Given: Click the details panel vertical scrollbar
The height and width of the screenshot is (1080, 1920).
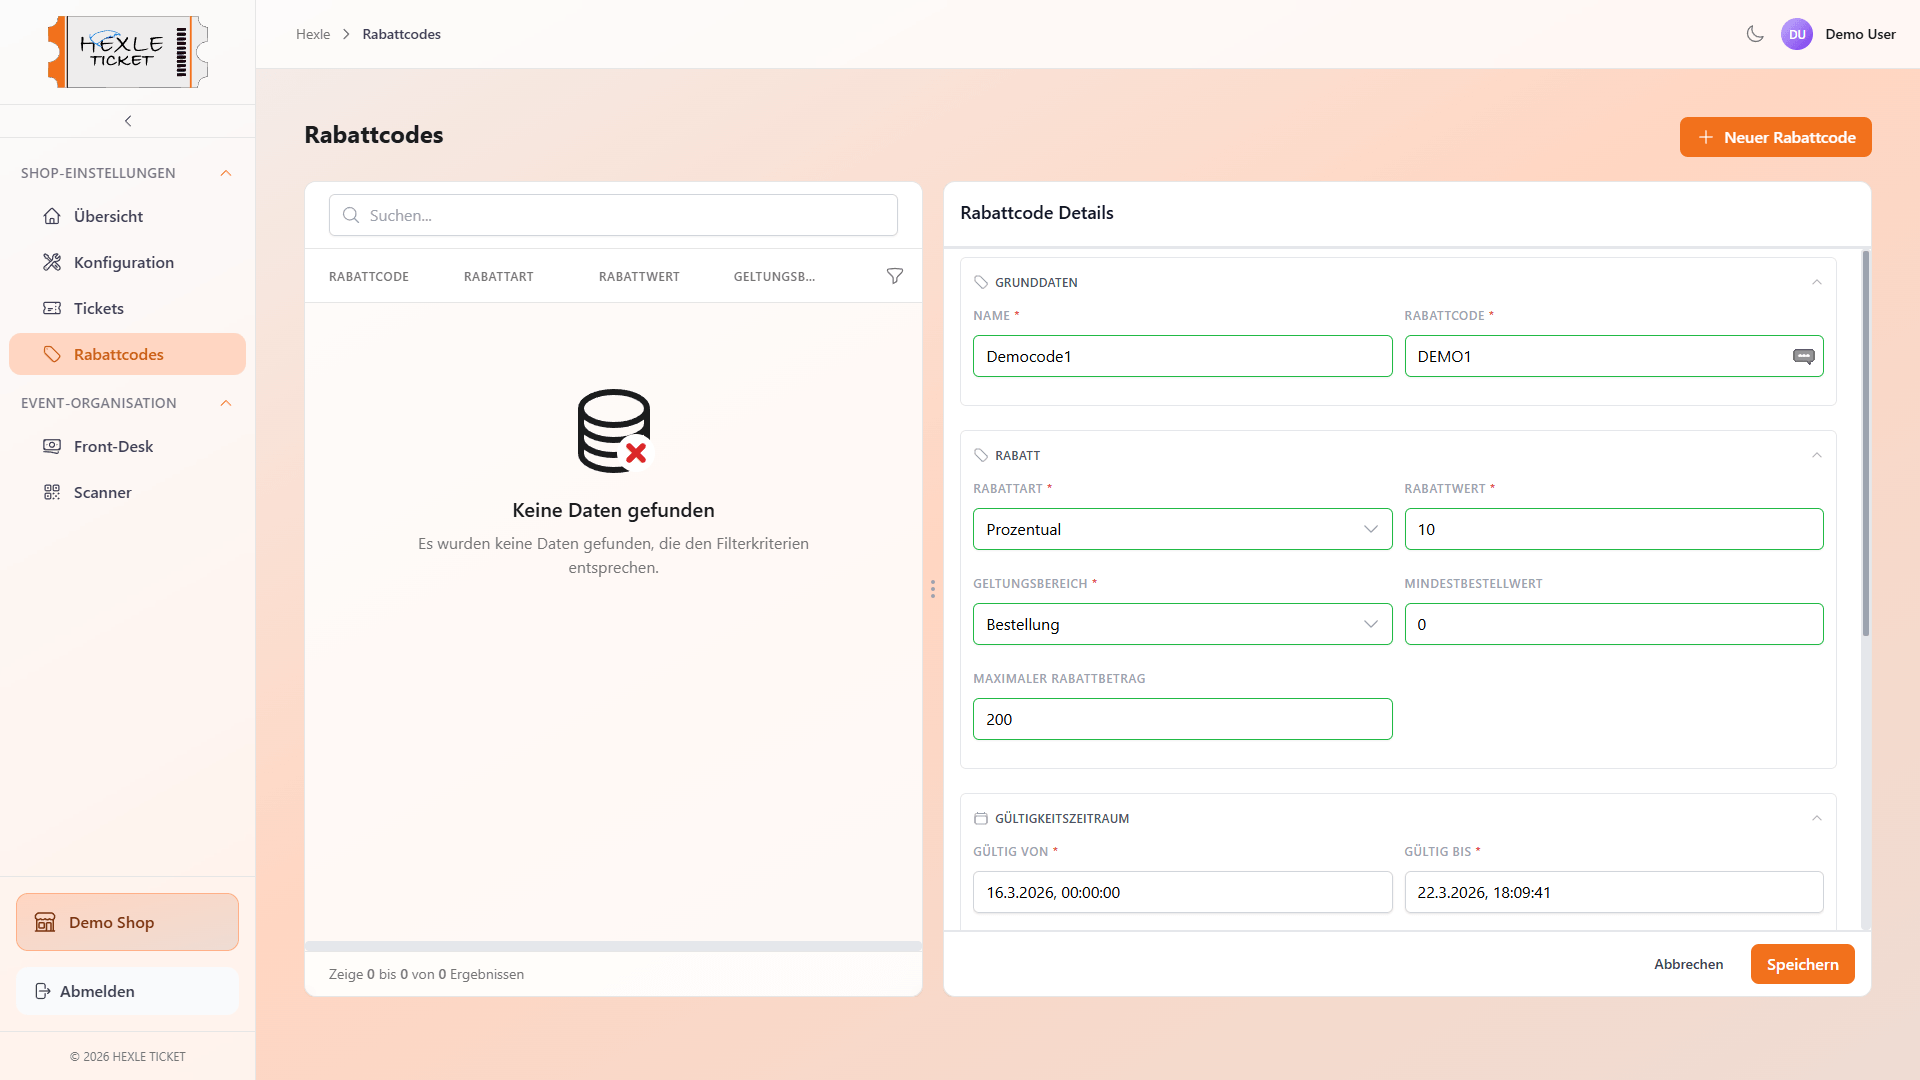Looking at the screenshot, I should pos(1865,445).
